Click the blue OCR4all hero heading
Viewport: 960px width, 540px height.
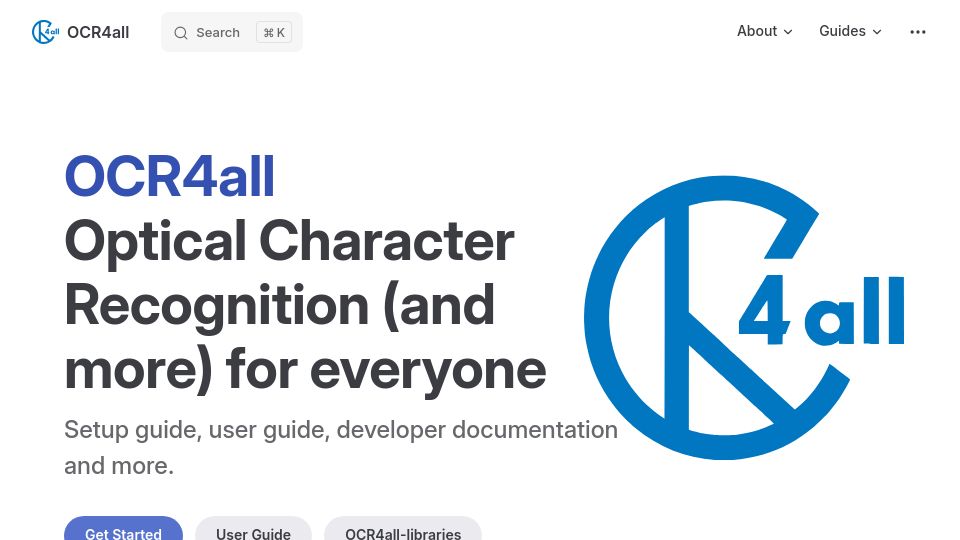pos(170,176)
